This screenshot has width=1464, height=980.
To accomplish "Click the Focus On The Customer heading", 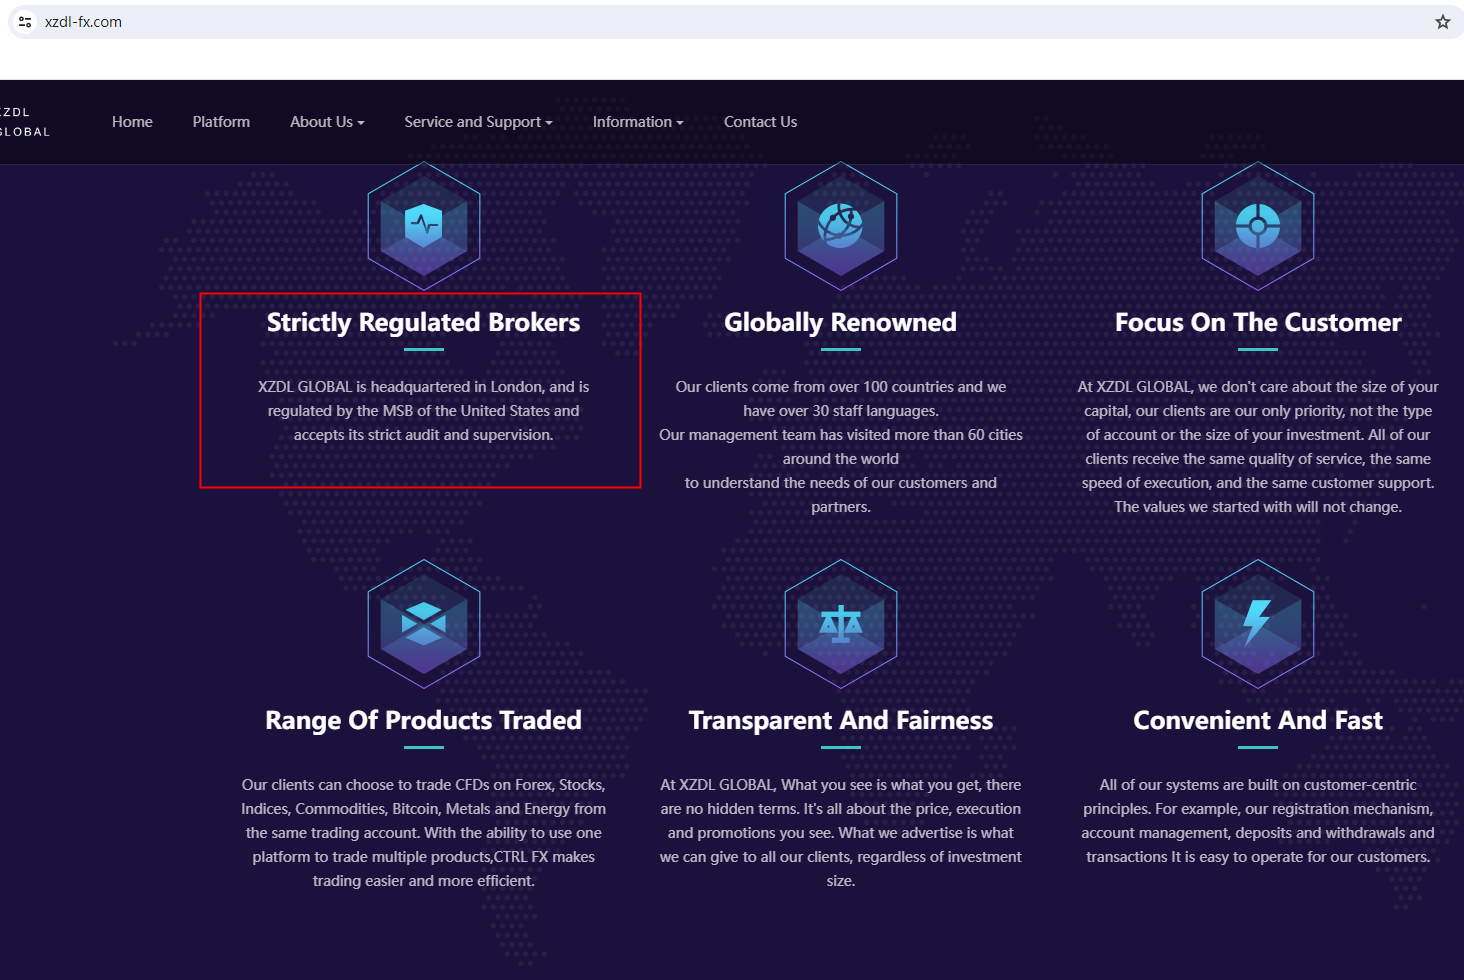I will (1258, 322).
